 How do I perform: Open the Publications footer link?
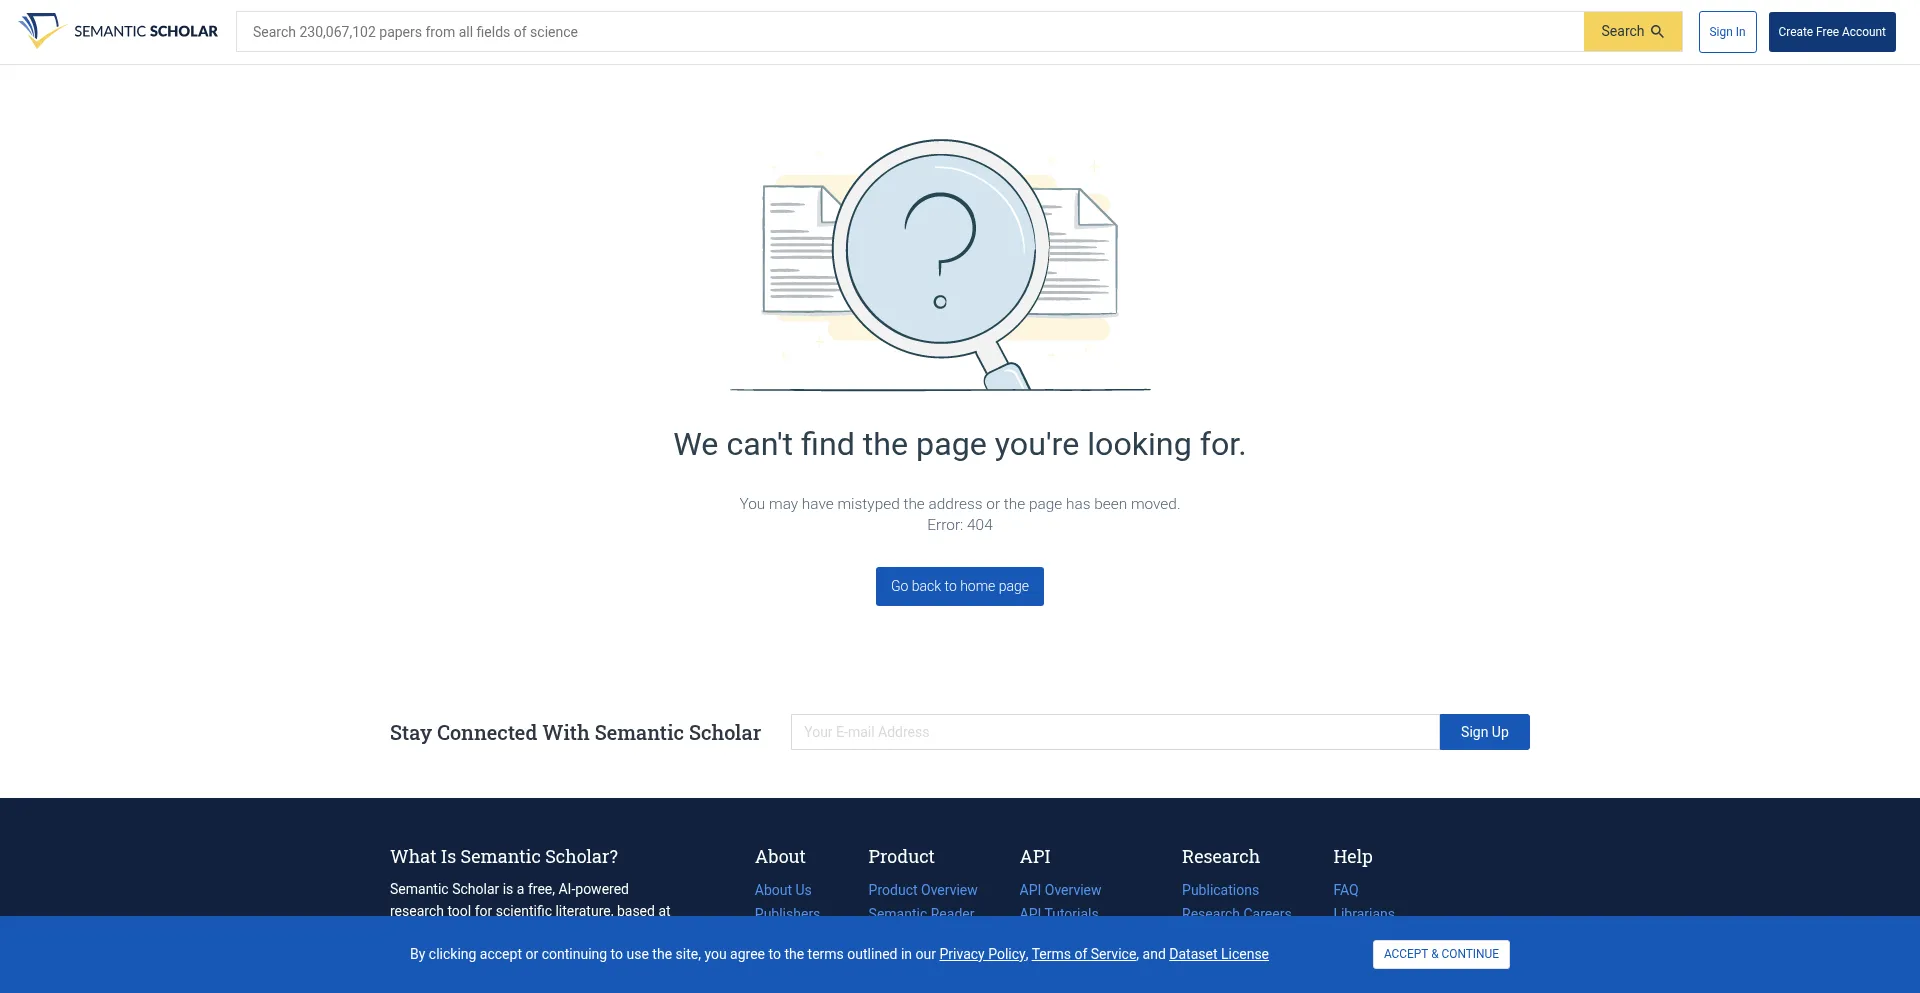(x=1220, y=890)
